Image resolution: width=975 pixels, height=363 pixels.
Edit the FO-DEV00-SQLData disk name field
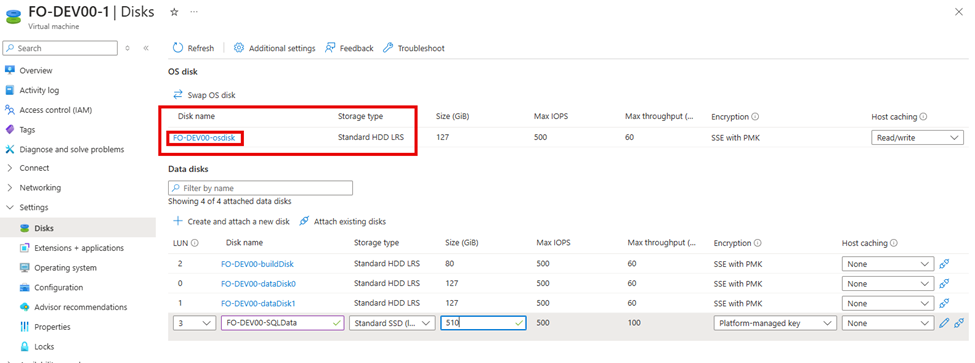click(x=282, y=323)
